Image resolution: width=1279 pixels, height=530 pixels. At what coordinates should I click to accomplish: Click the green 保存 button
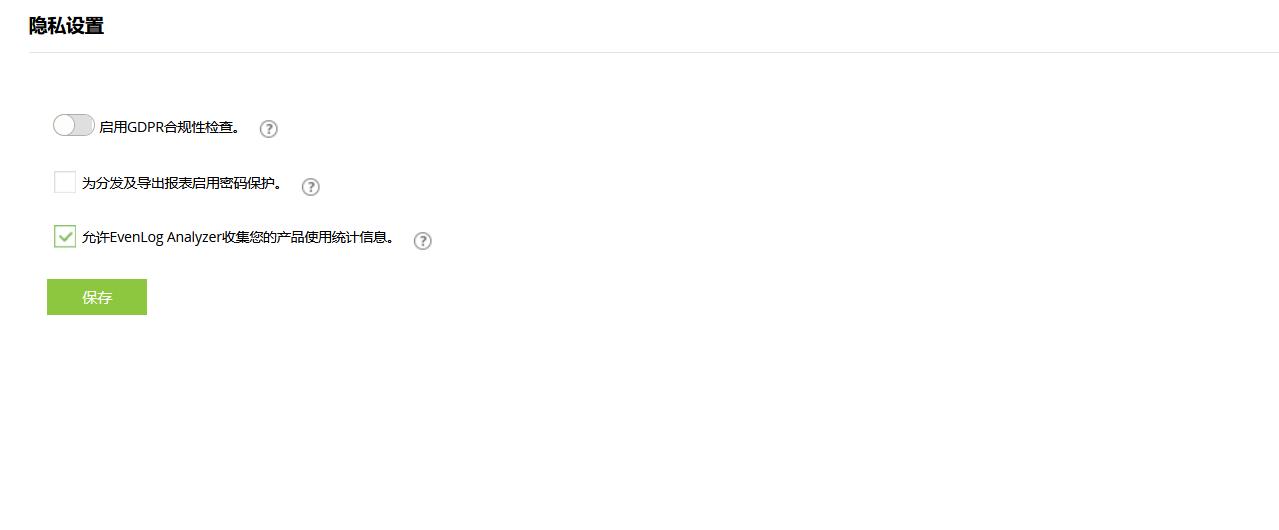[97, 297]
